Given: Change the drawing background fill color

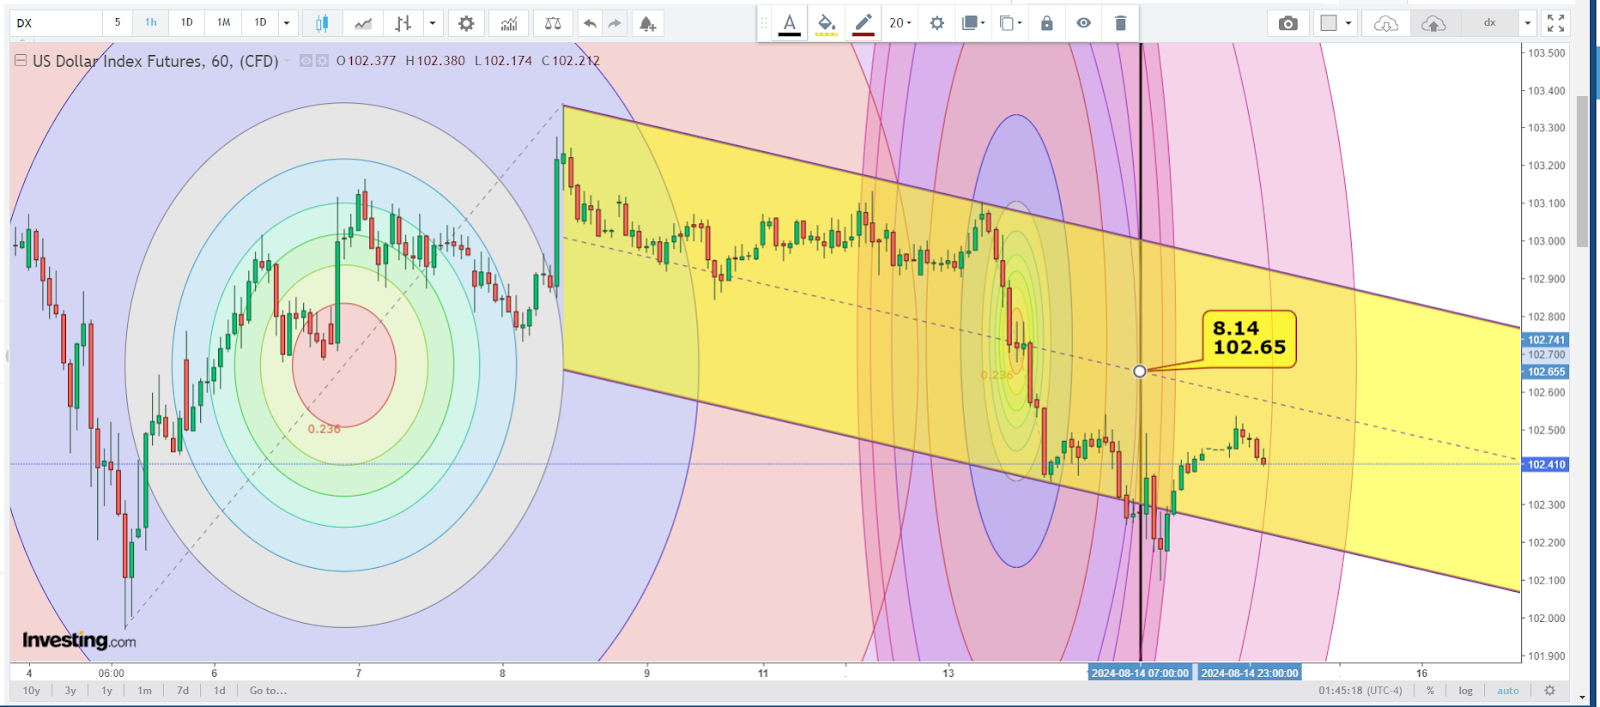Looking at the screenshot, I should tap(826, 23).
